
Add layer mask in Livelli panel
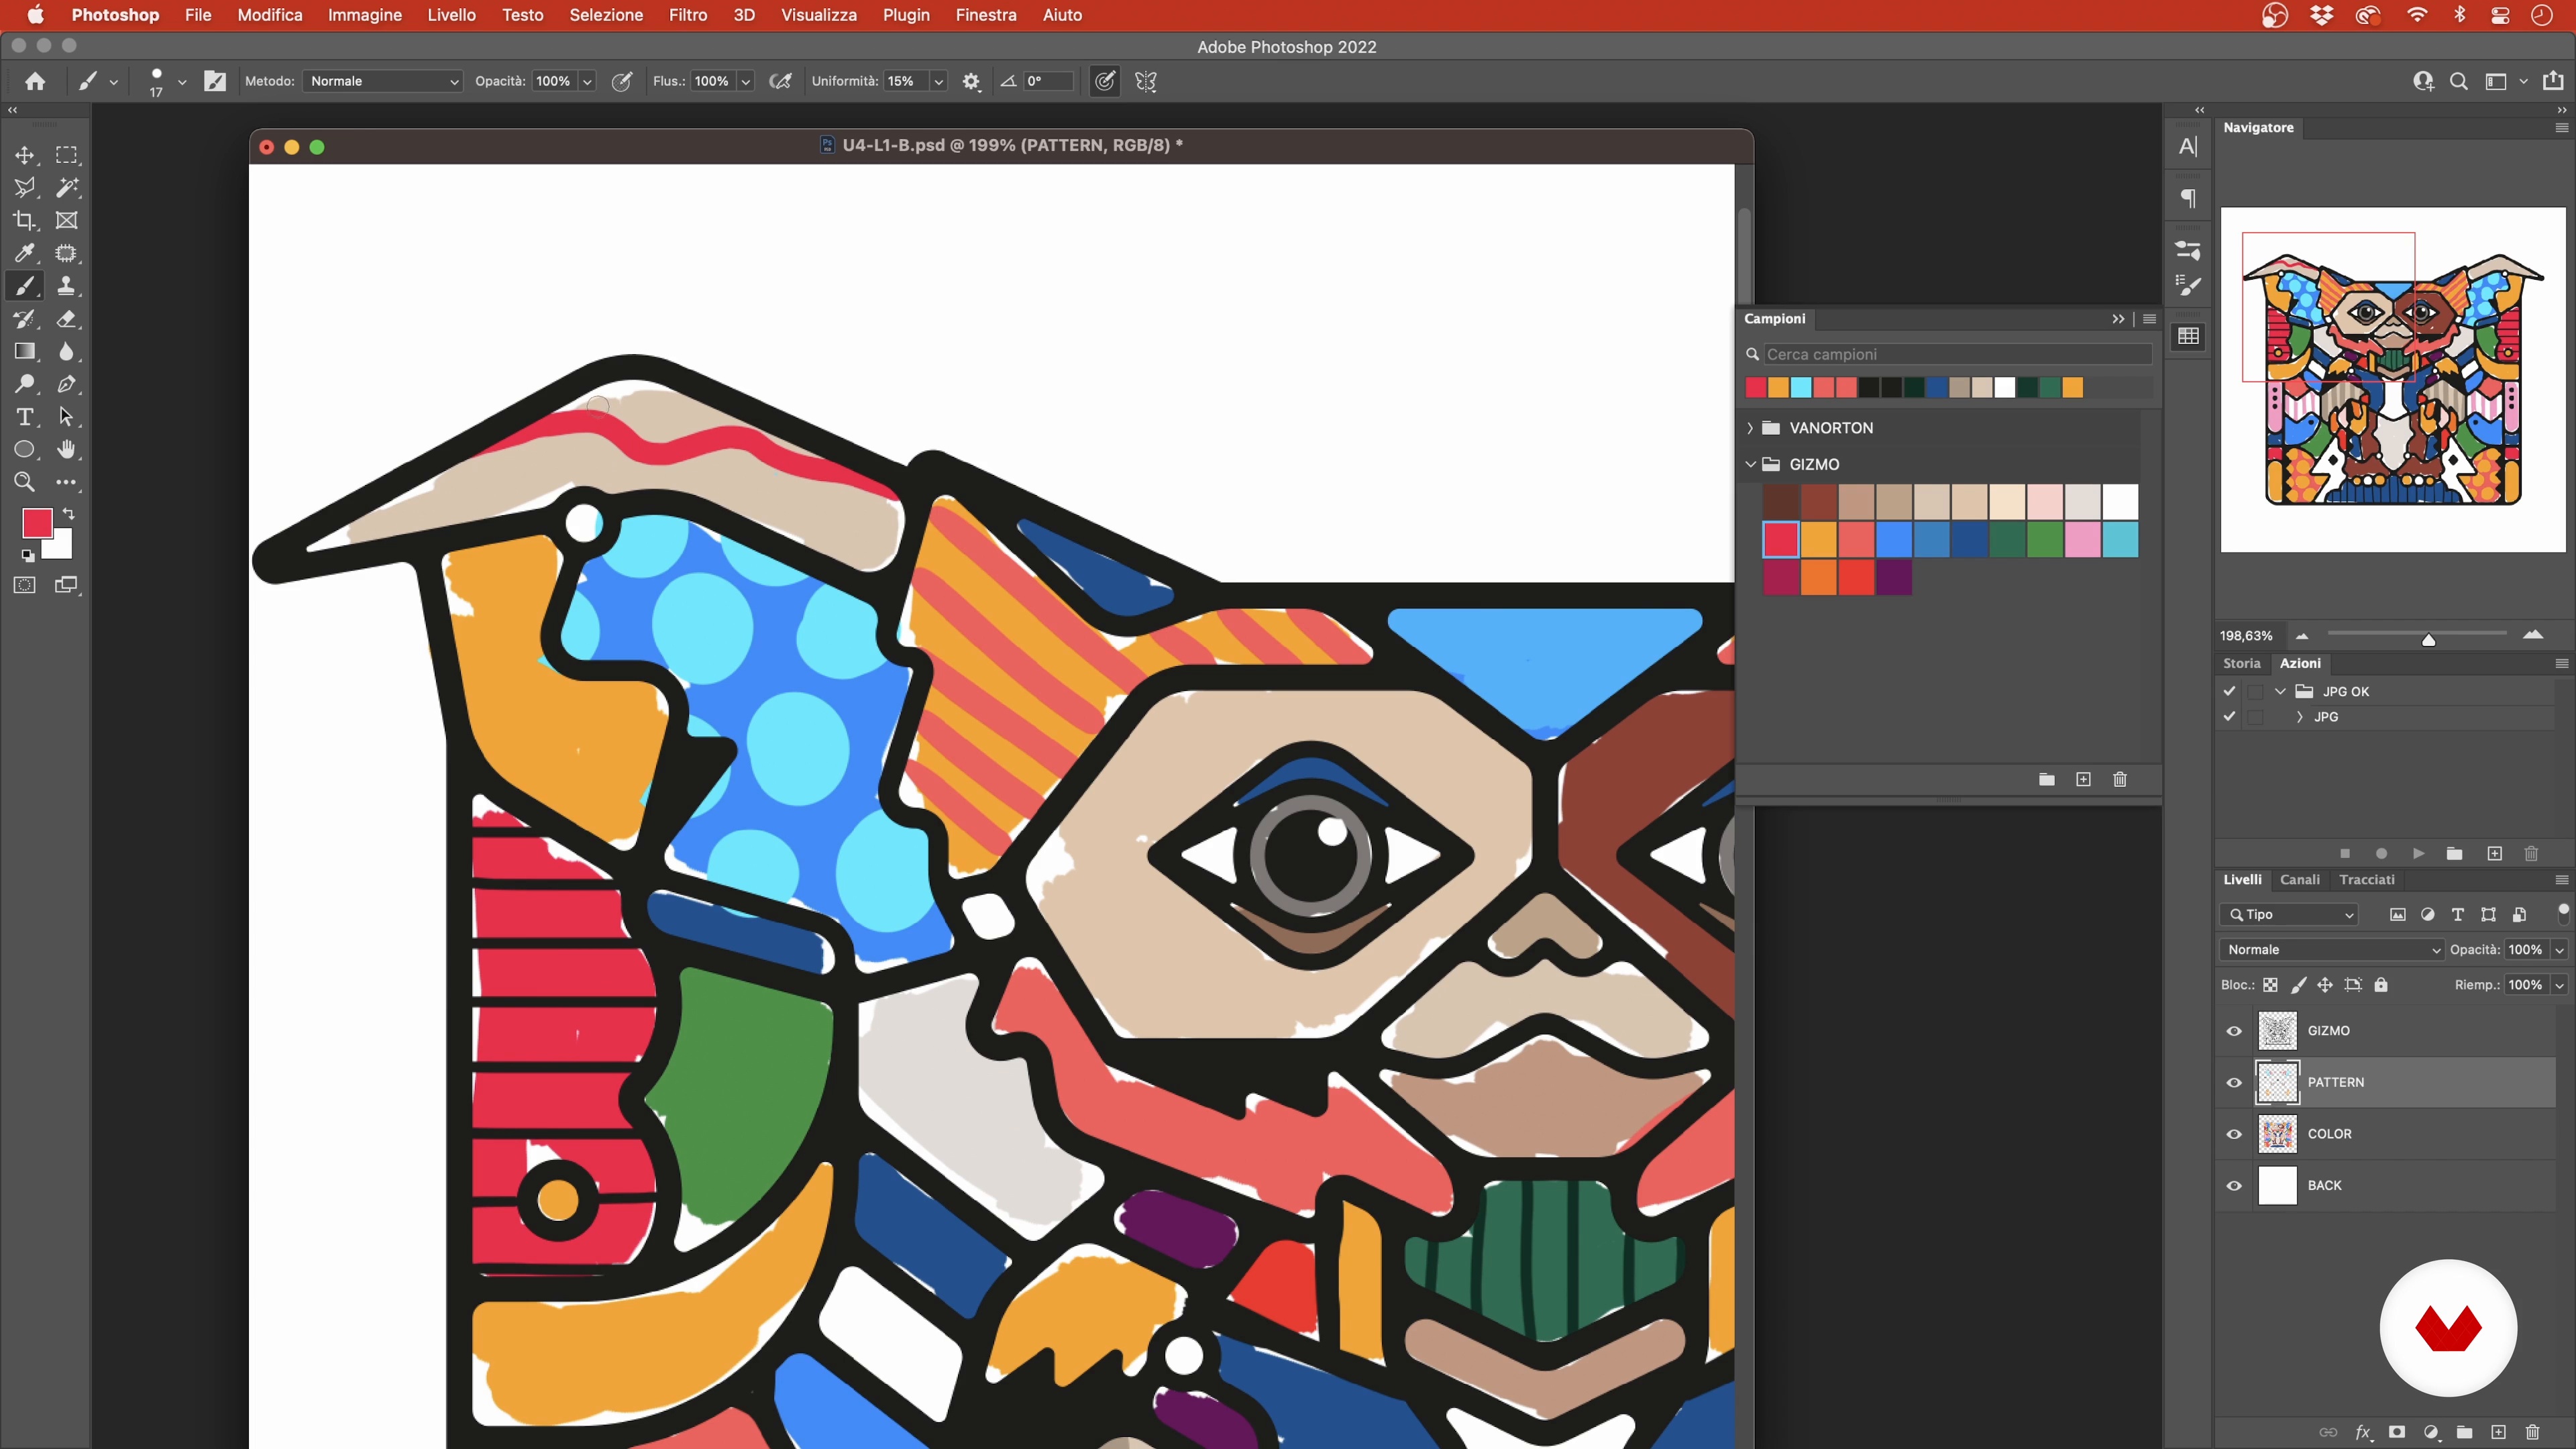click(2397, 1432)
